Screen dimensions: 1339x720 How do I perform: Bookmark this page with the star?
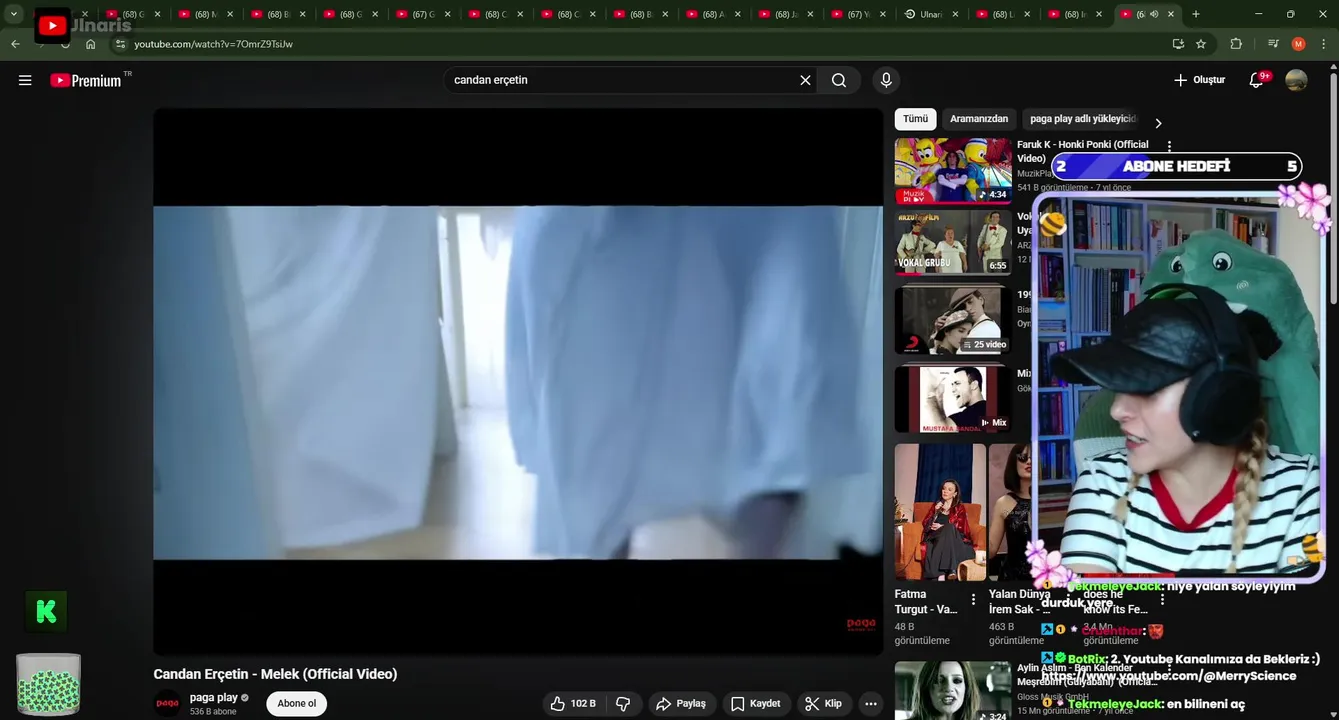pos(1201,44)
